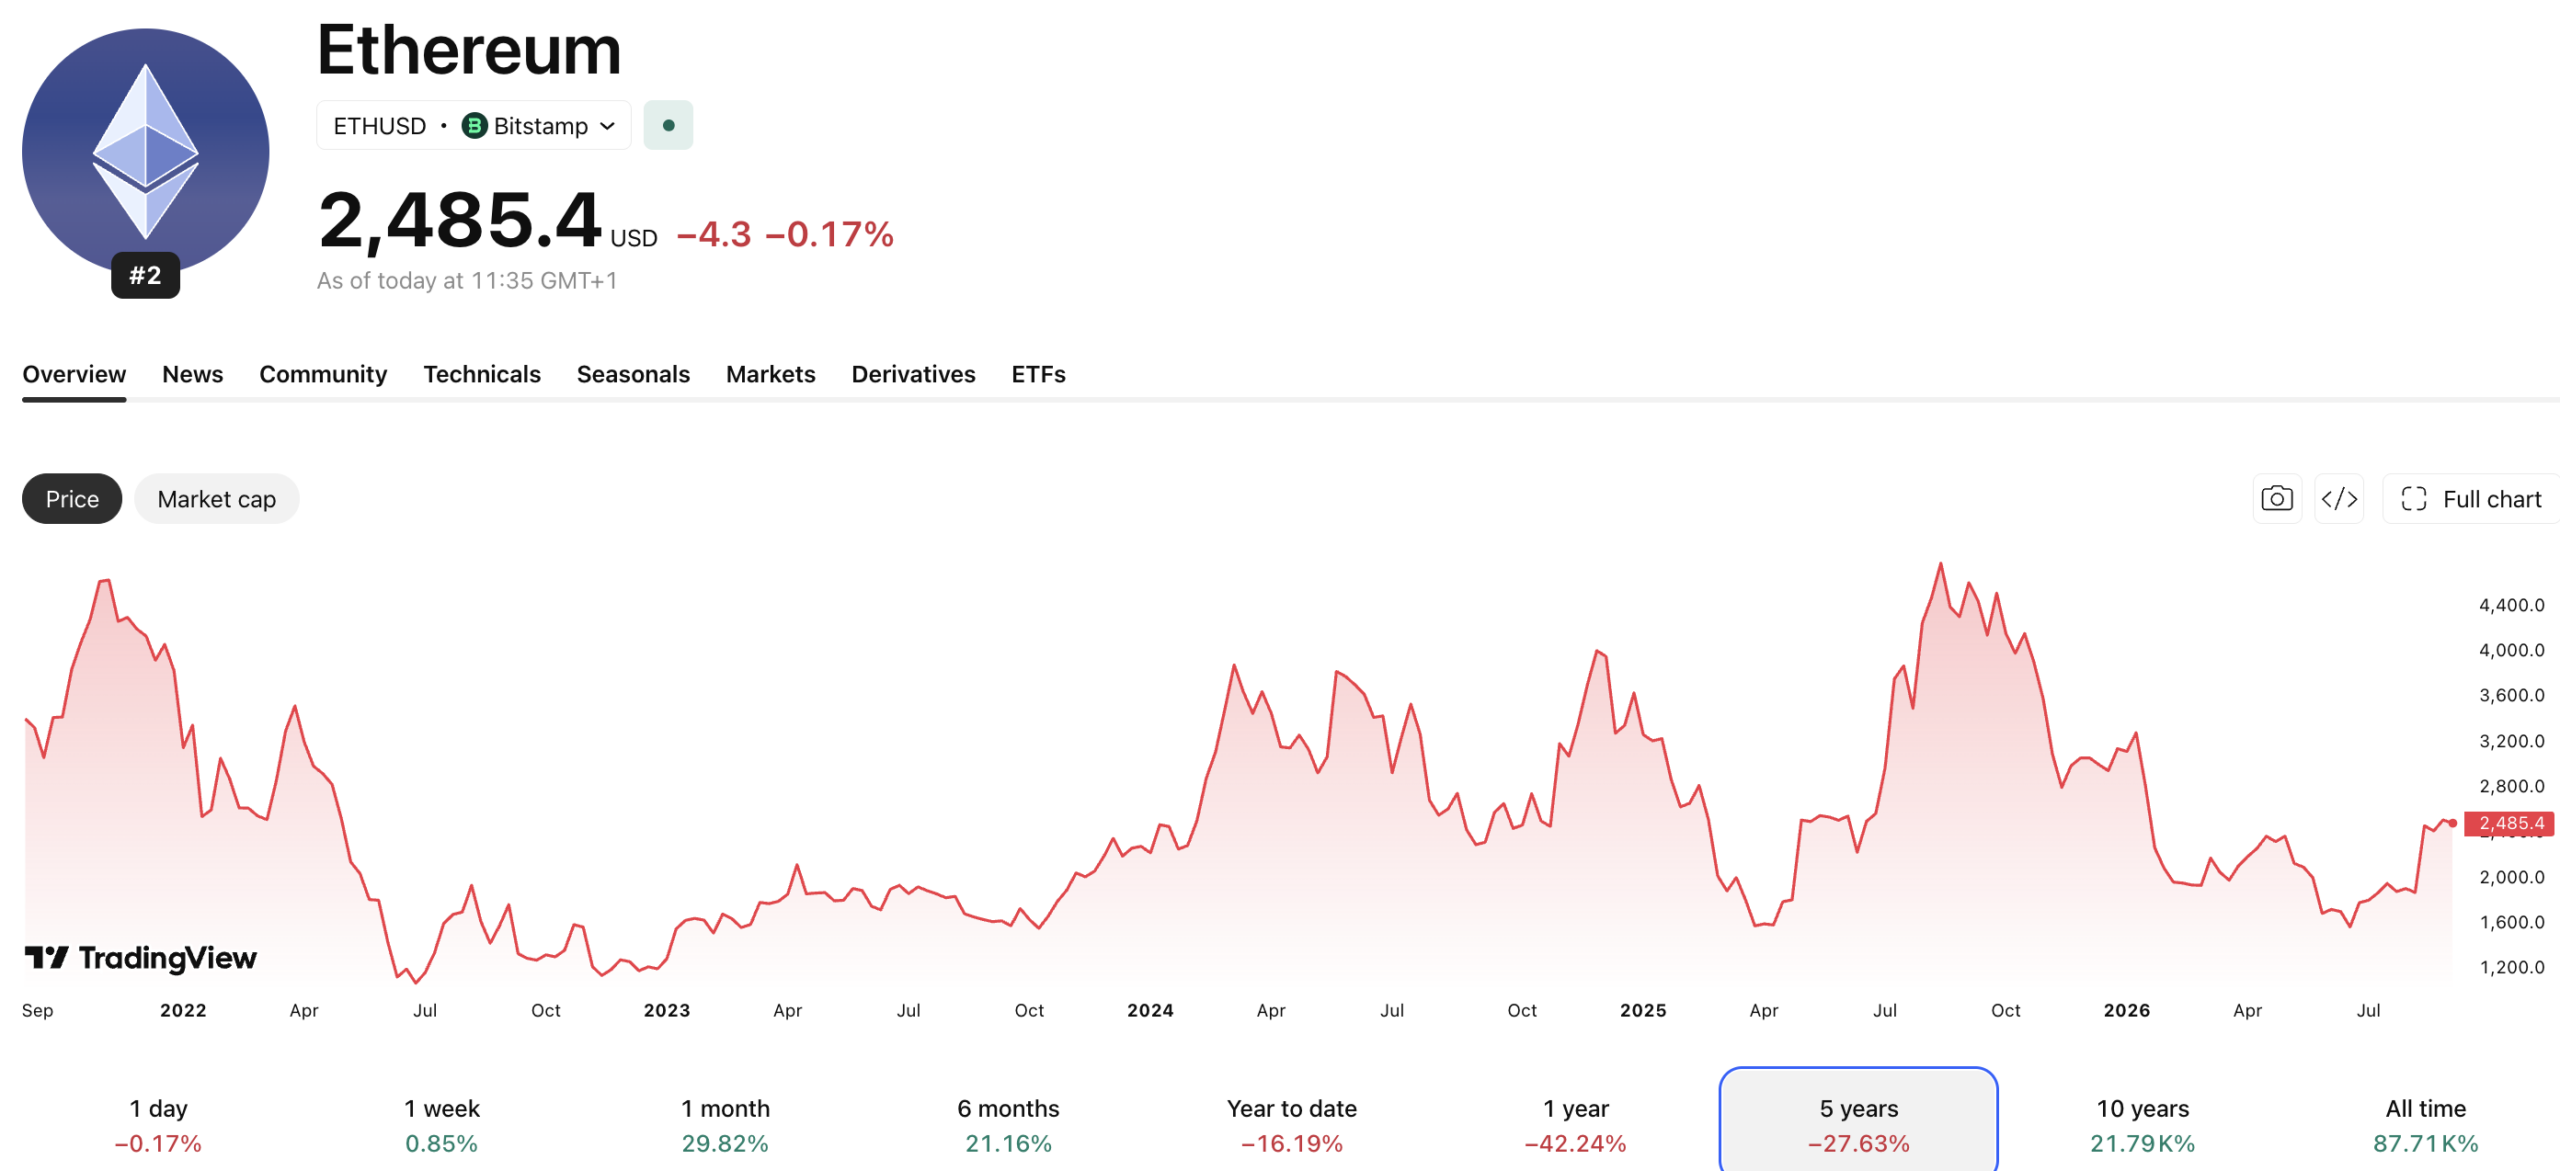Switch chart to Market cap
2560x1171 pixels.
point(217,498)
